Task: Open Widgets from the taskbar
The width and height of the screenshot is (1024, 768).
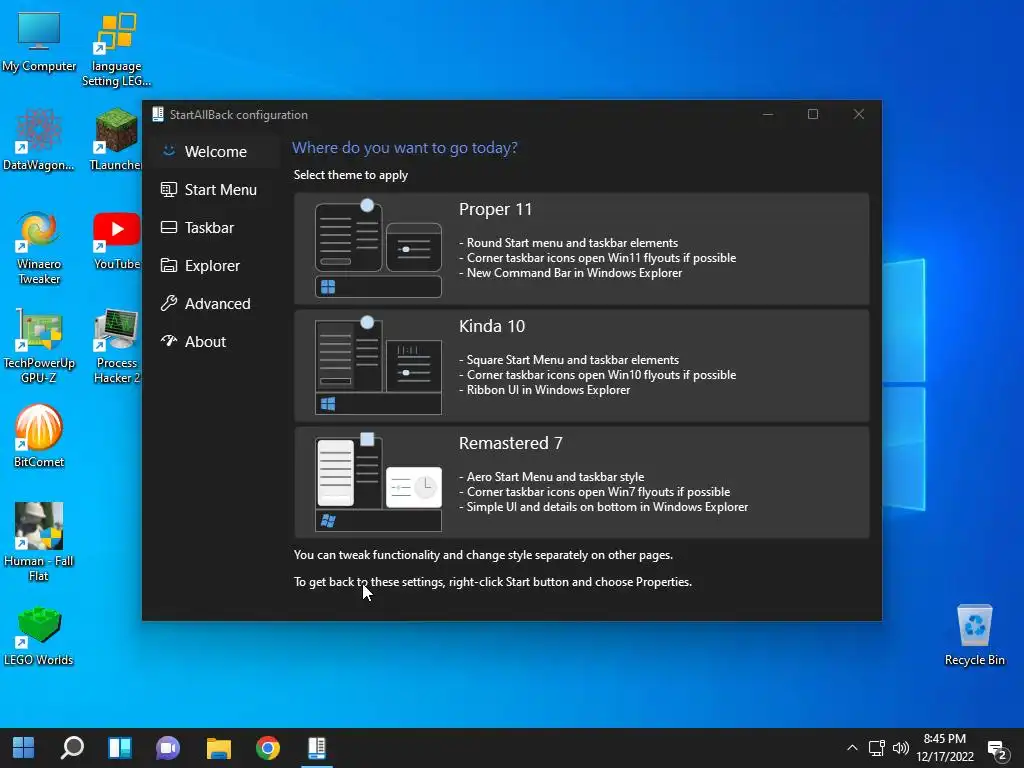Action: (x=120, y=748)
